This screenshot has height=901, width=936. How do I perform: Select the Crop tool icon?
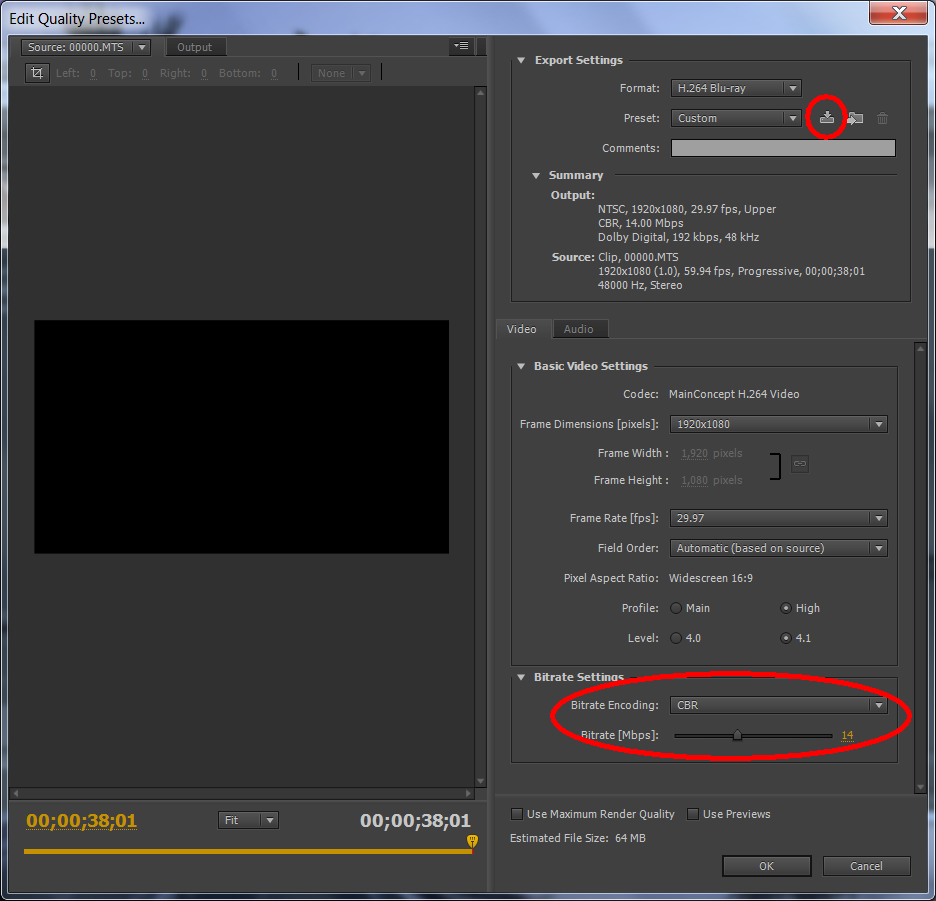tap(37, 73)
